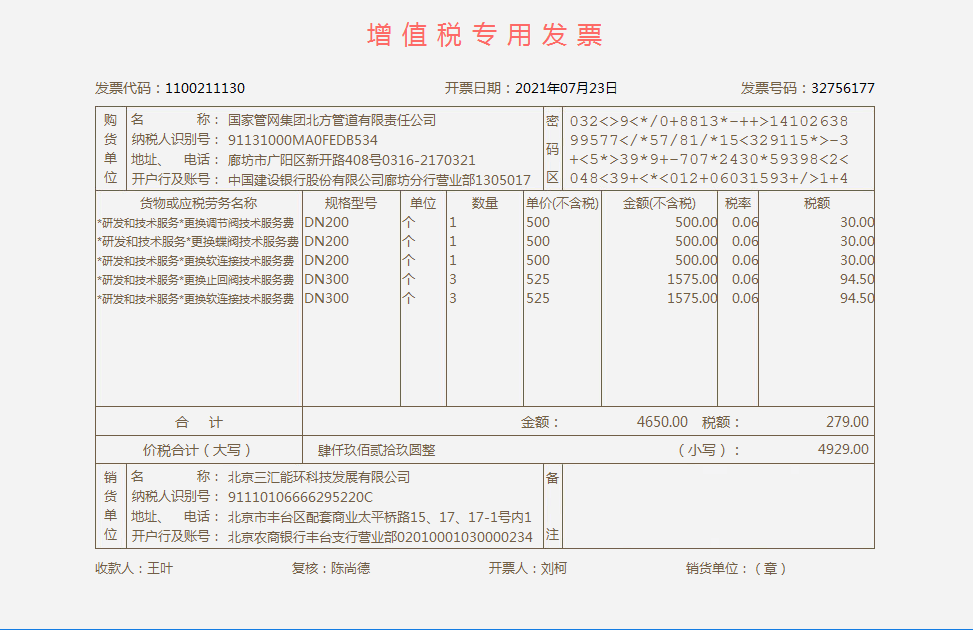Select the total amount 4650.00
The height and width of the screenshot is (630, 973).
(x=662, y=422)
